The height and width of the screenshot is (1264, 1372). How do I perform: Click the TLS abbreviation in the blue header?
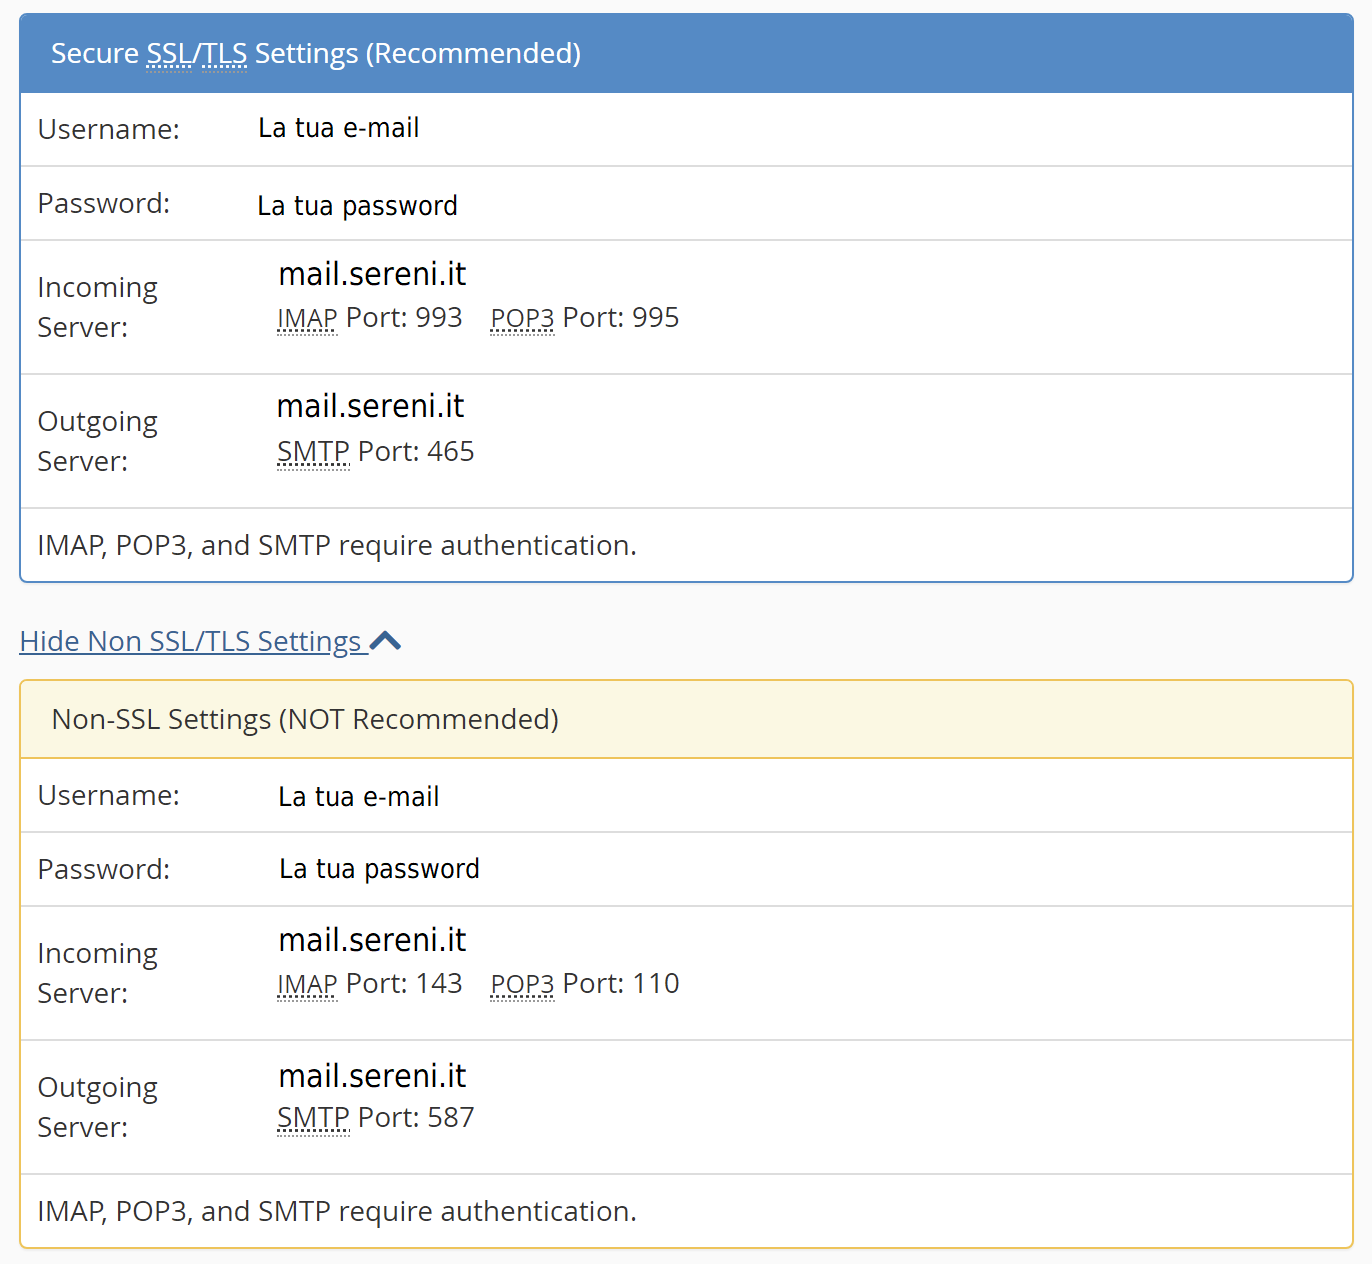pyautogui.click(x=225, y=54)
